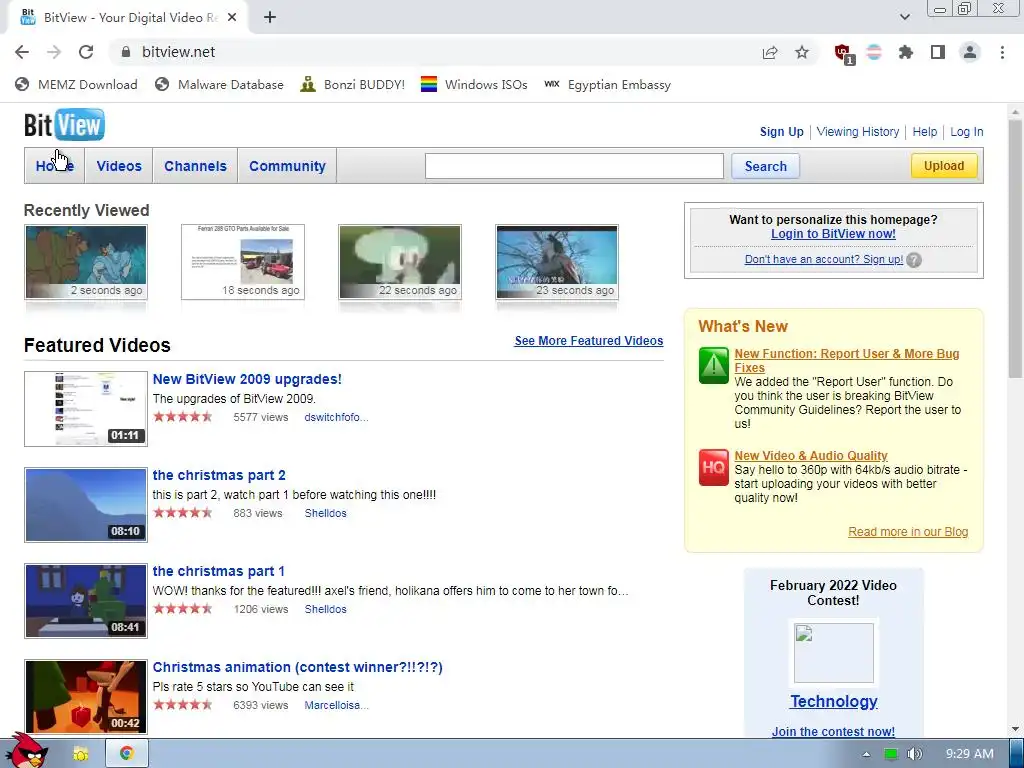Open MEMZ Download bookmark
The image size is (1024, 768).
[76, 84]
